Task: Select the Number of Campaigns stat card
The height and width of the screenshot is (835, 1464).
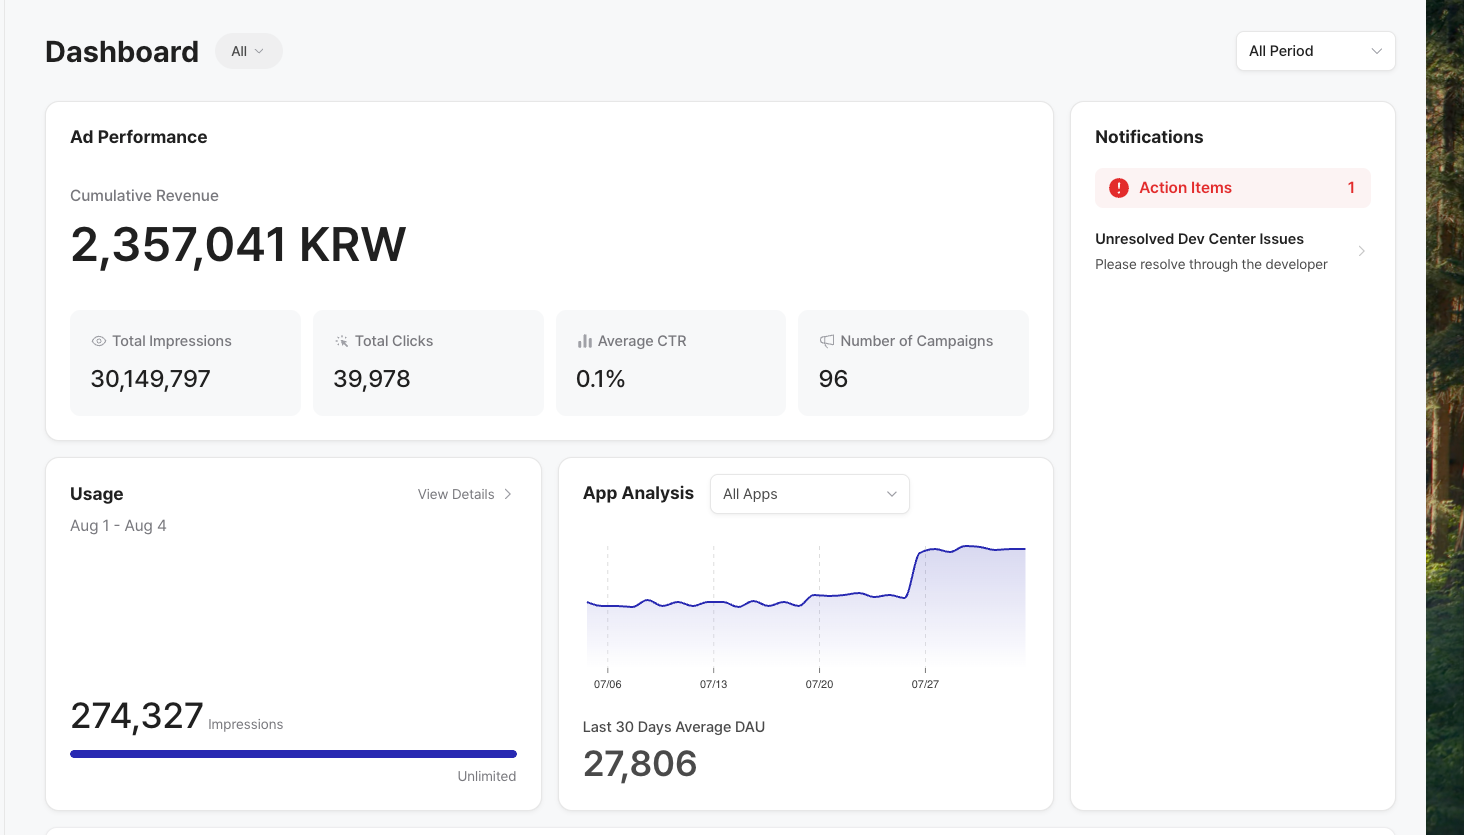Action: point(913,362)
